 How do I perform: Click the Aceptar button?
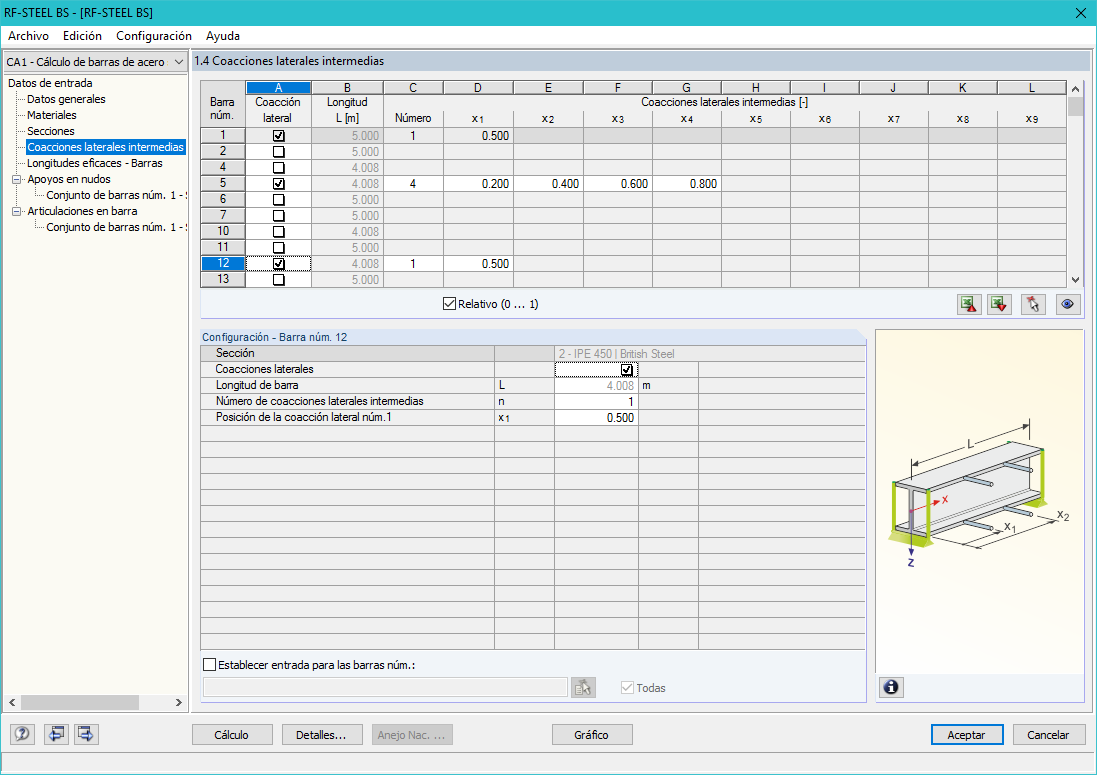pyautogui.click(x=966, y=734)
